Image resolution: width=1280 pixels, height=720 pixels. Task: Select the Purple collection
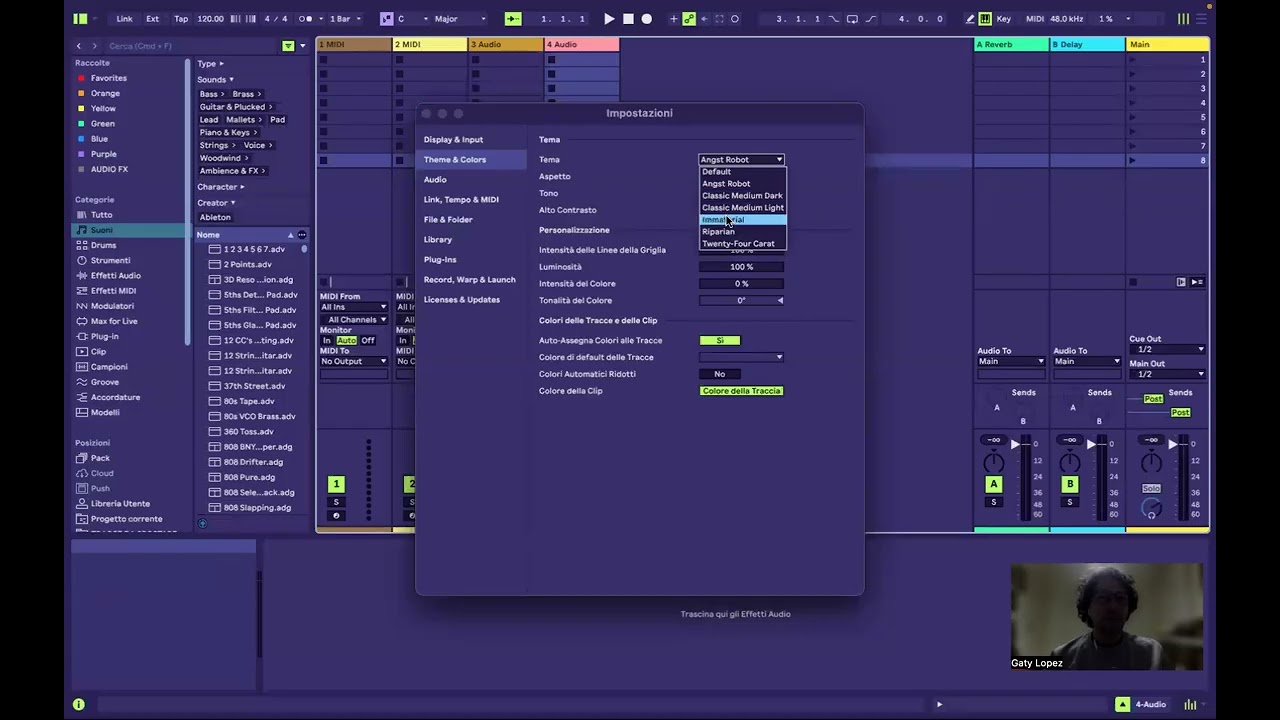click(x=130, y=154)
